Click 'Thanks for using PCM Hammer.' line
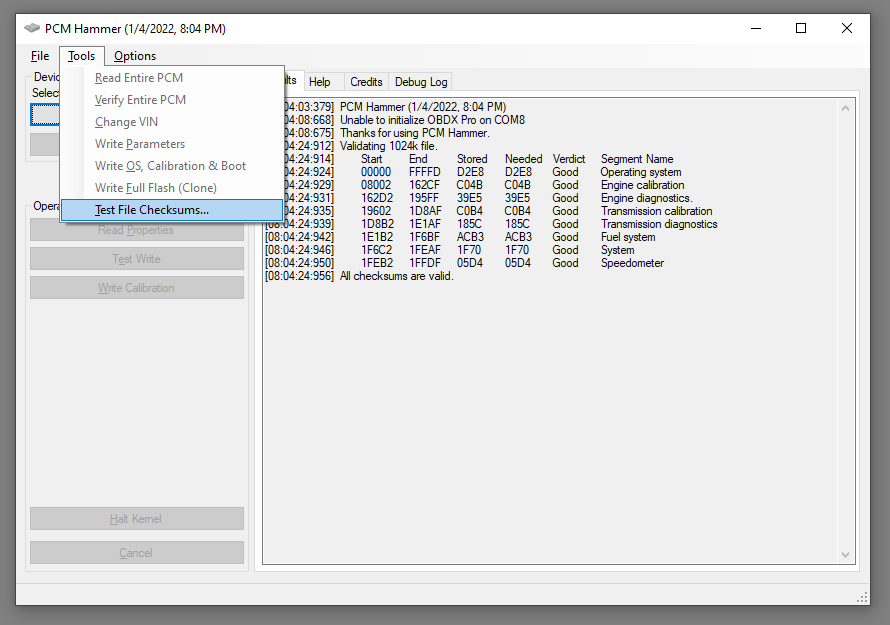Screen dimensions: 890x625 414,133
